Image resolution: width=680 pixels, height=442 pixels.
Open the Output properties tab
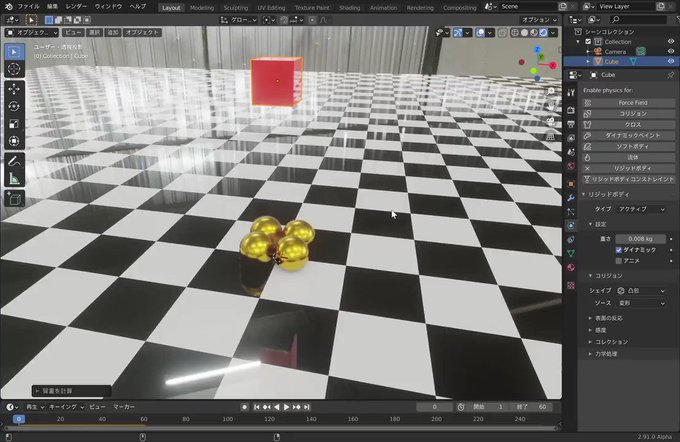coord(571,124)
